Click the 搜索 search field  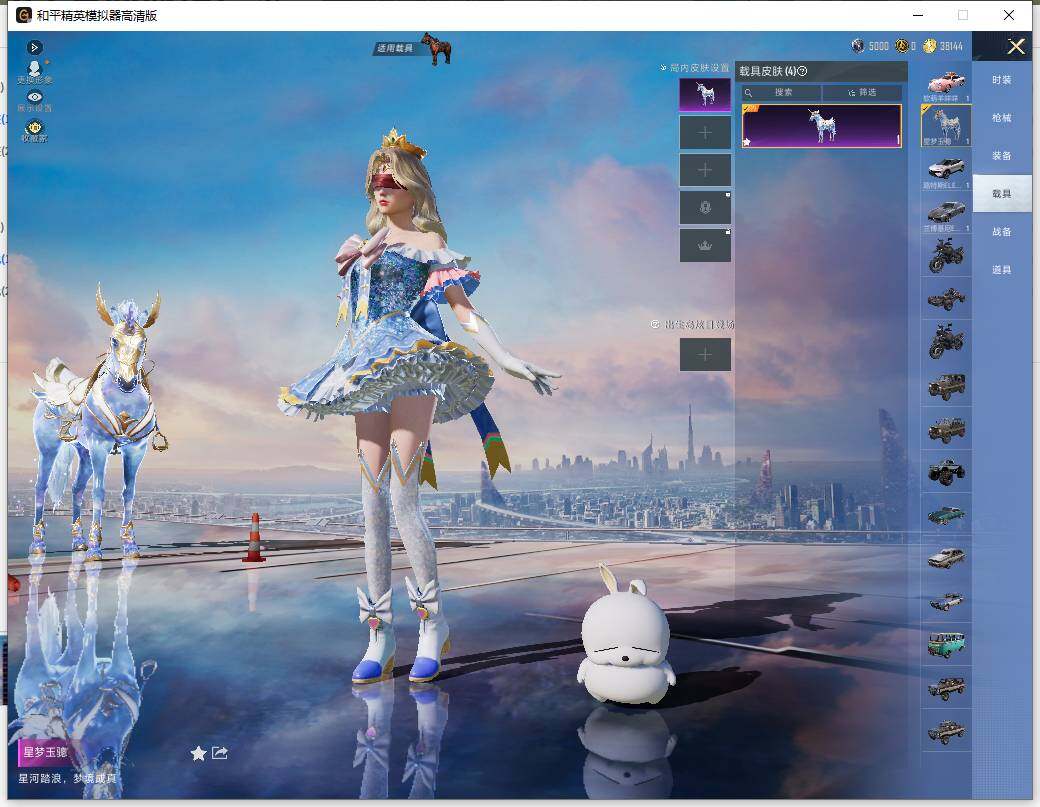coord(781,92)
